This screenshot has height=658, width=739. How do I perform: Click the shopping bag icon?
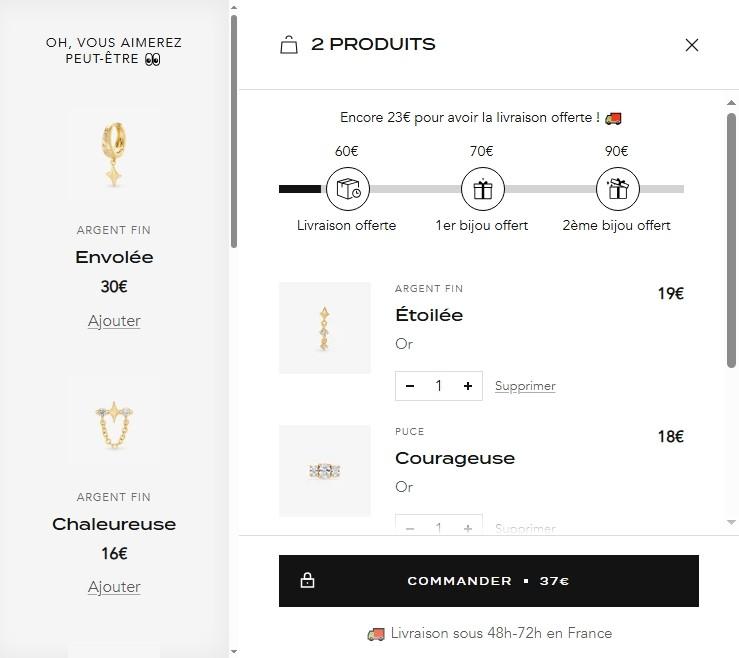click(x=289, y=45)
